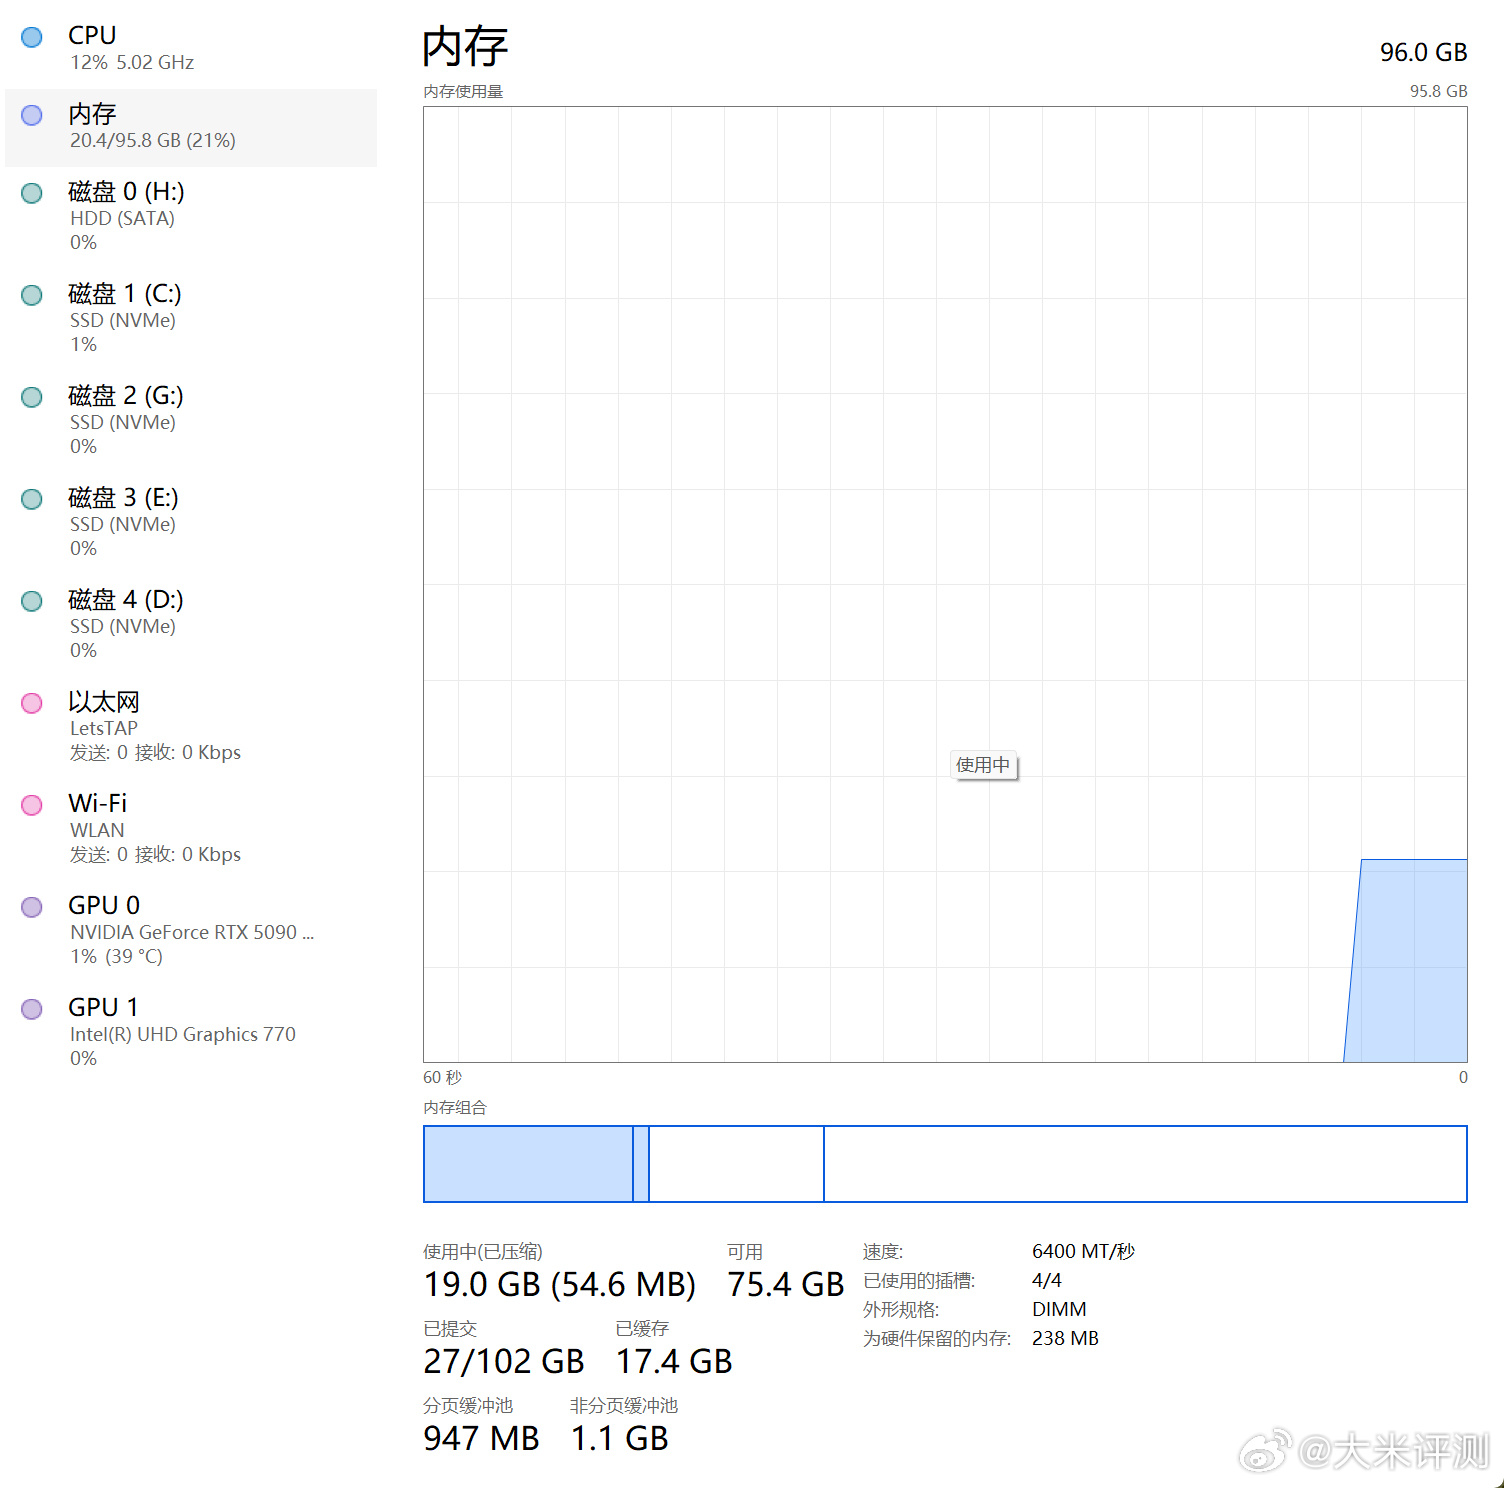Click the 96.0 GB total memory label
This screenshot has width=1504, height=1488.
tap(1422, 52)
